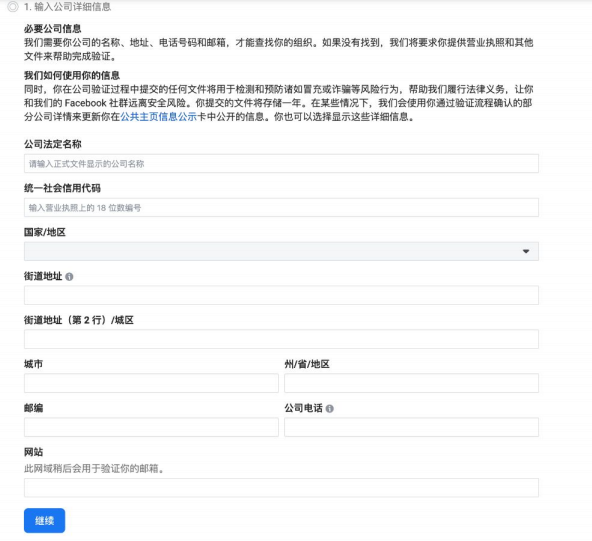The image size is (592, 541).
Task: Click the 邮编 input box
Action: [151, 427]
